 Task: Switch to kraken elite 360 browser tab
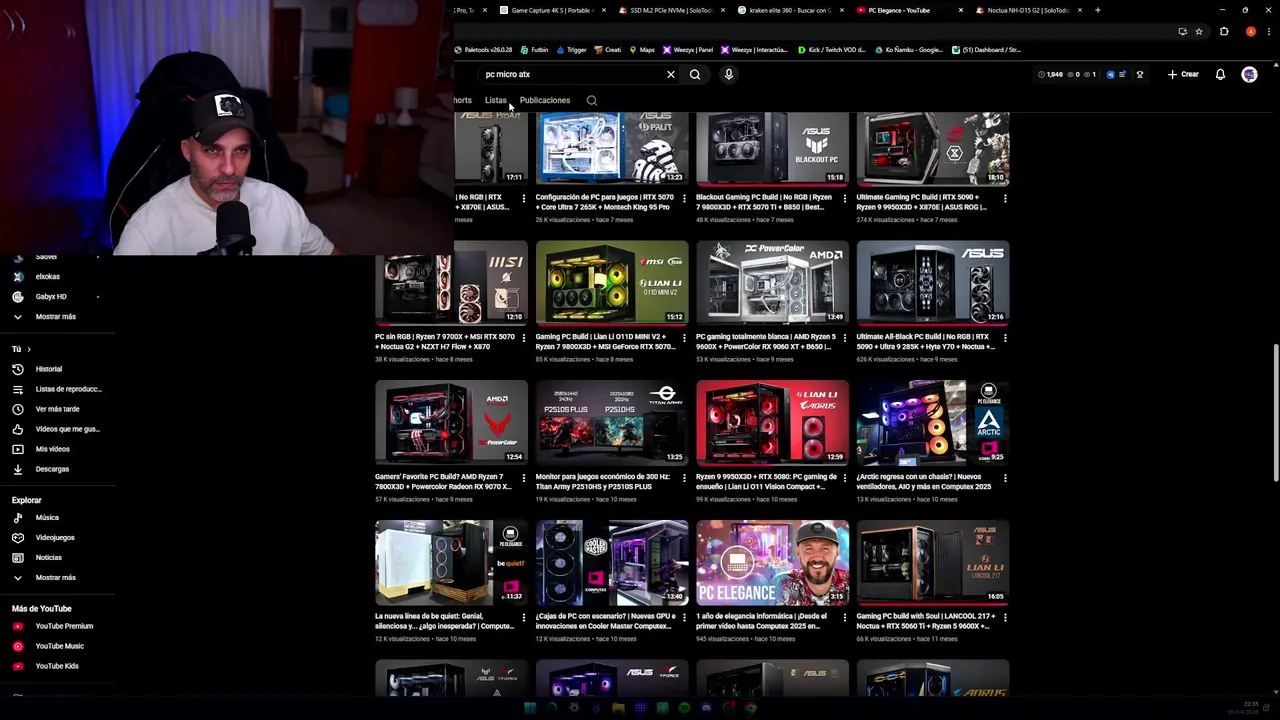790,10
